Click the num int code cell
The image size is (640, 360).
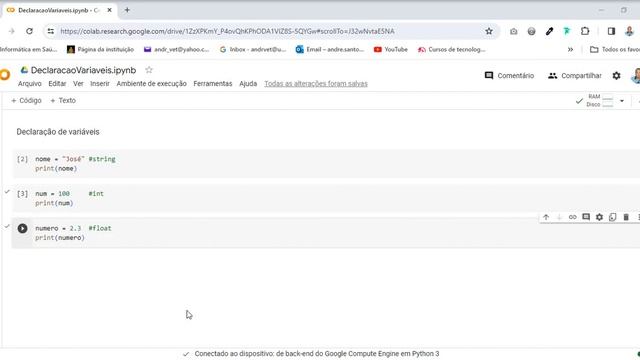coord(327,198)
